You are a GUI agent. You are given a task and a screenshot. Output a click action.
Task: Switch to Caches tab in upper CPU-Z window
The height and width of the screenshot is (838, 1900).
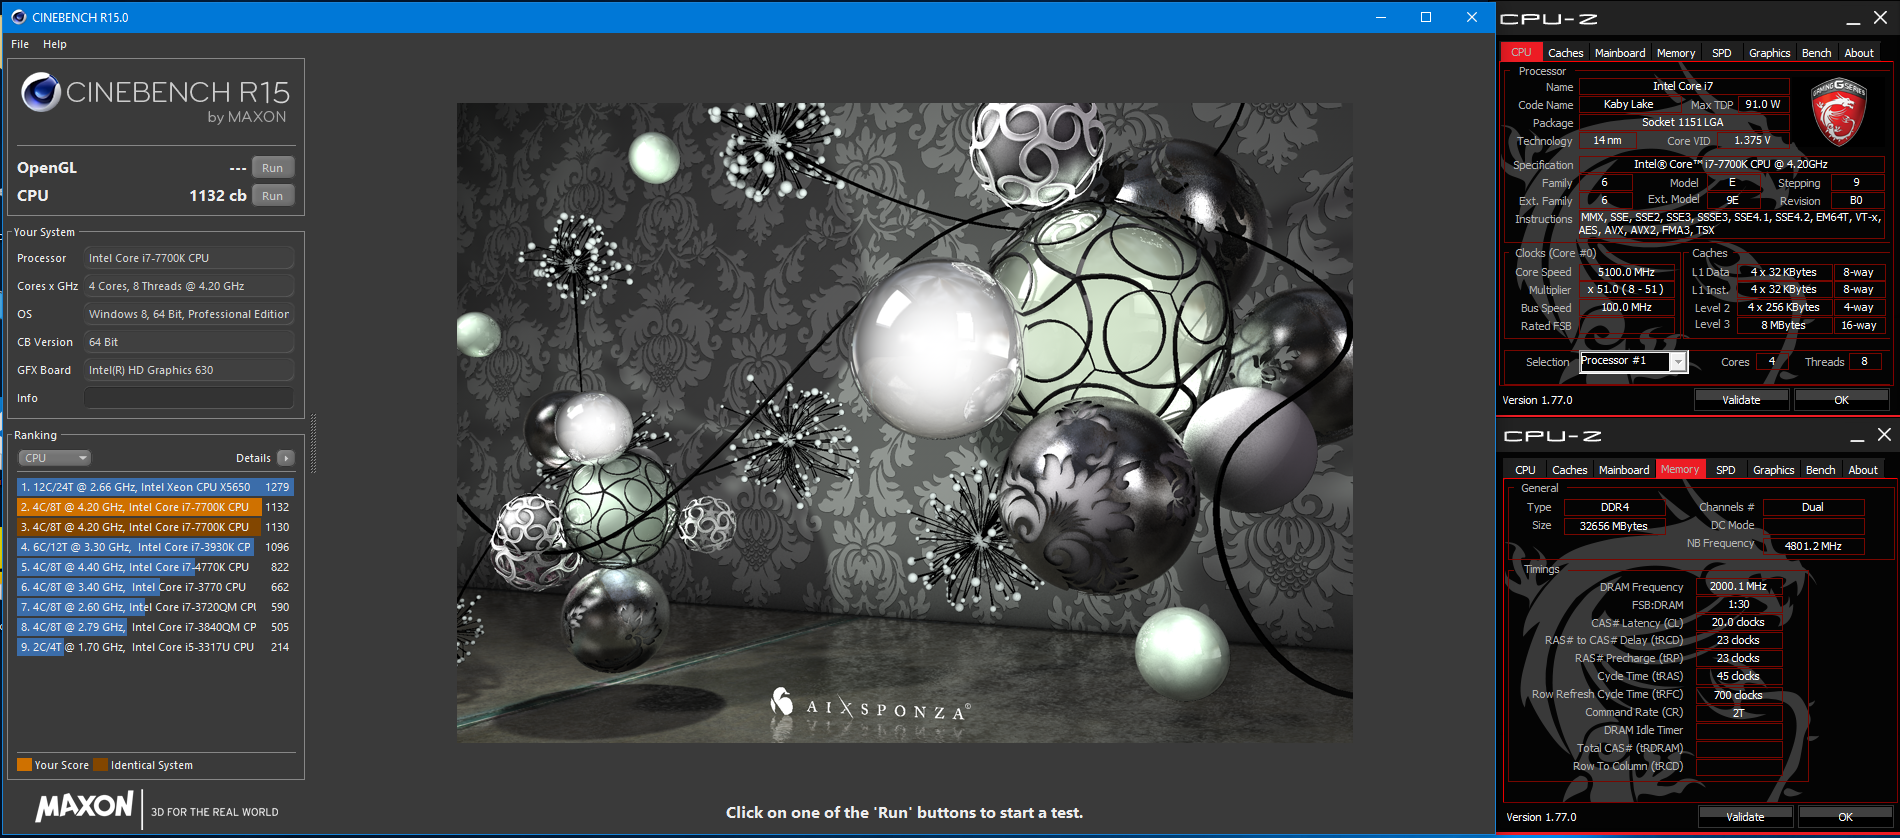click(x=1565, y=53)
